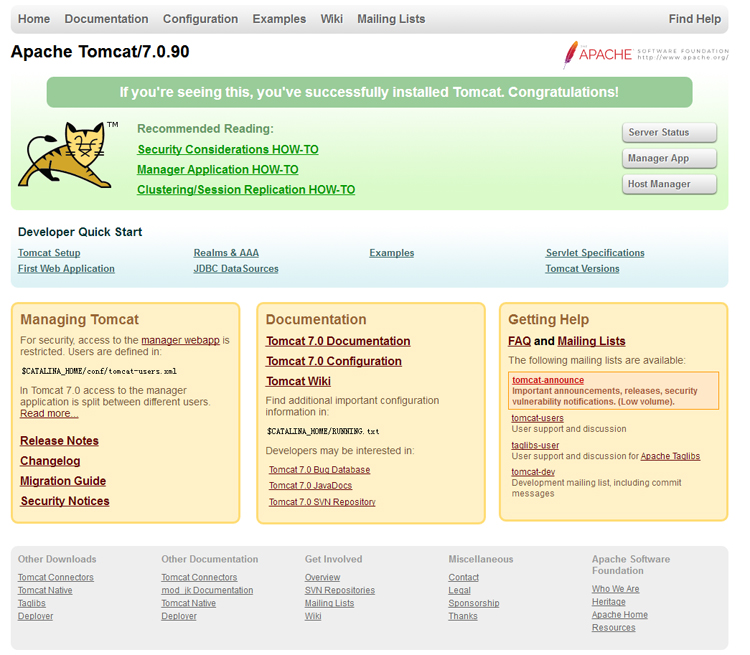Image resolution: width=750 pixels, height=655 pixels.
Task: Open the Heritage footer link
Action: click(609, 602)
